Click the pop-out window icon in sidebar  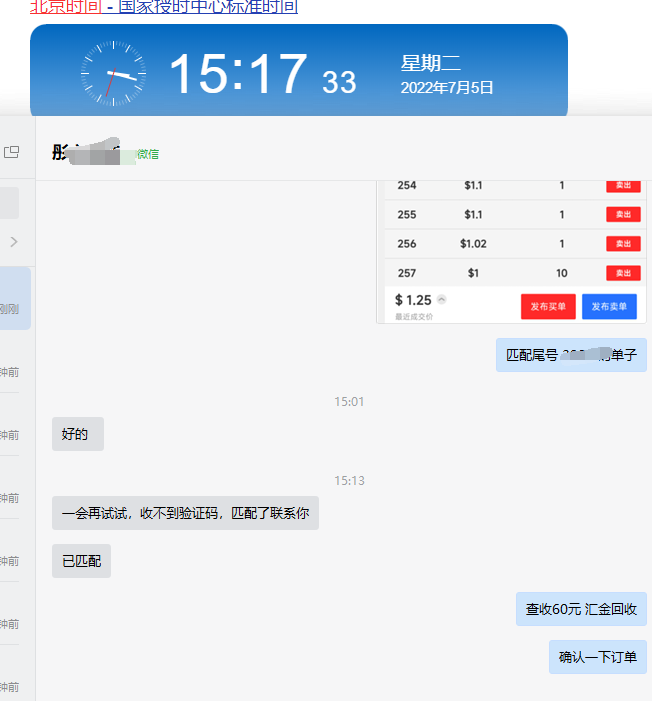point(12,152)
